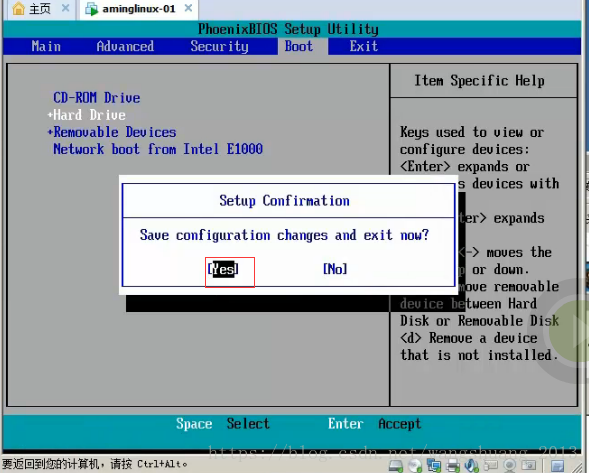
Task: Click the Enter Accept key hint
Action: click(x=375, y=424)
